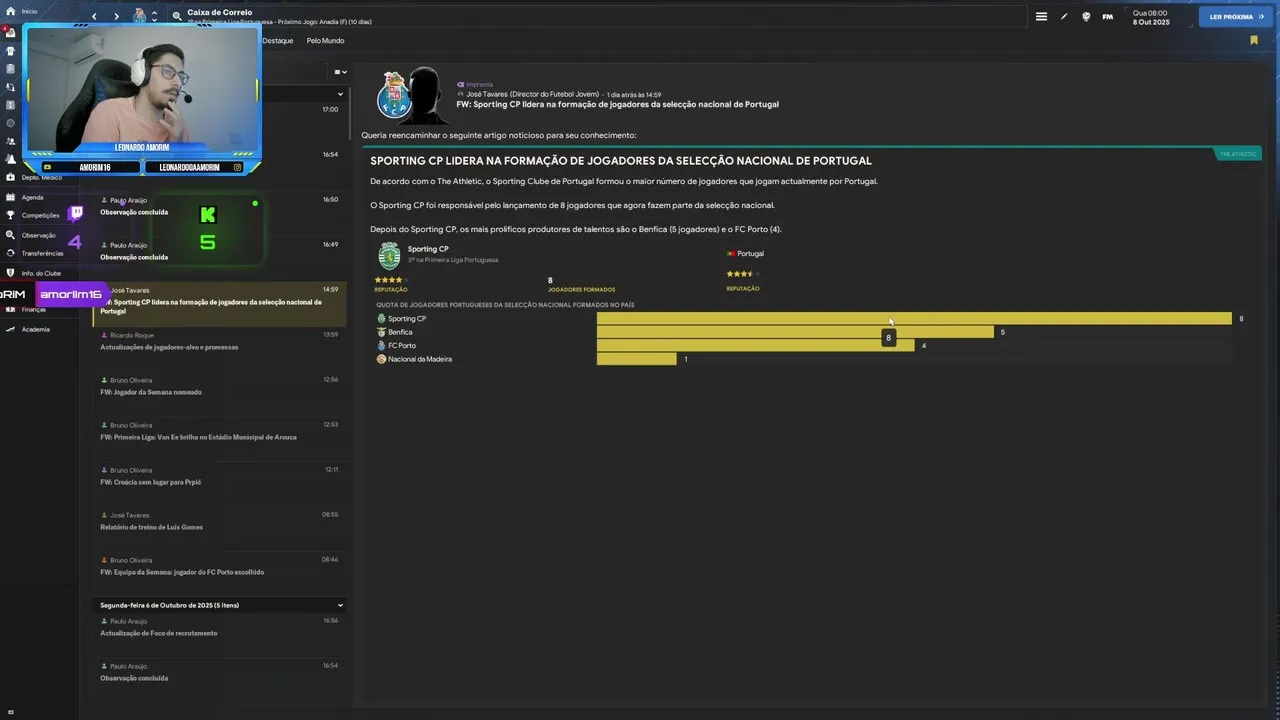Open the Observação scouting icon
Screen dimensions: 1280x720
[10, 235]
